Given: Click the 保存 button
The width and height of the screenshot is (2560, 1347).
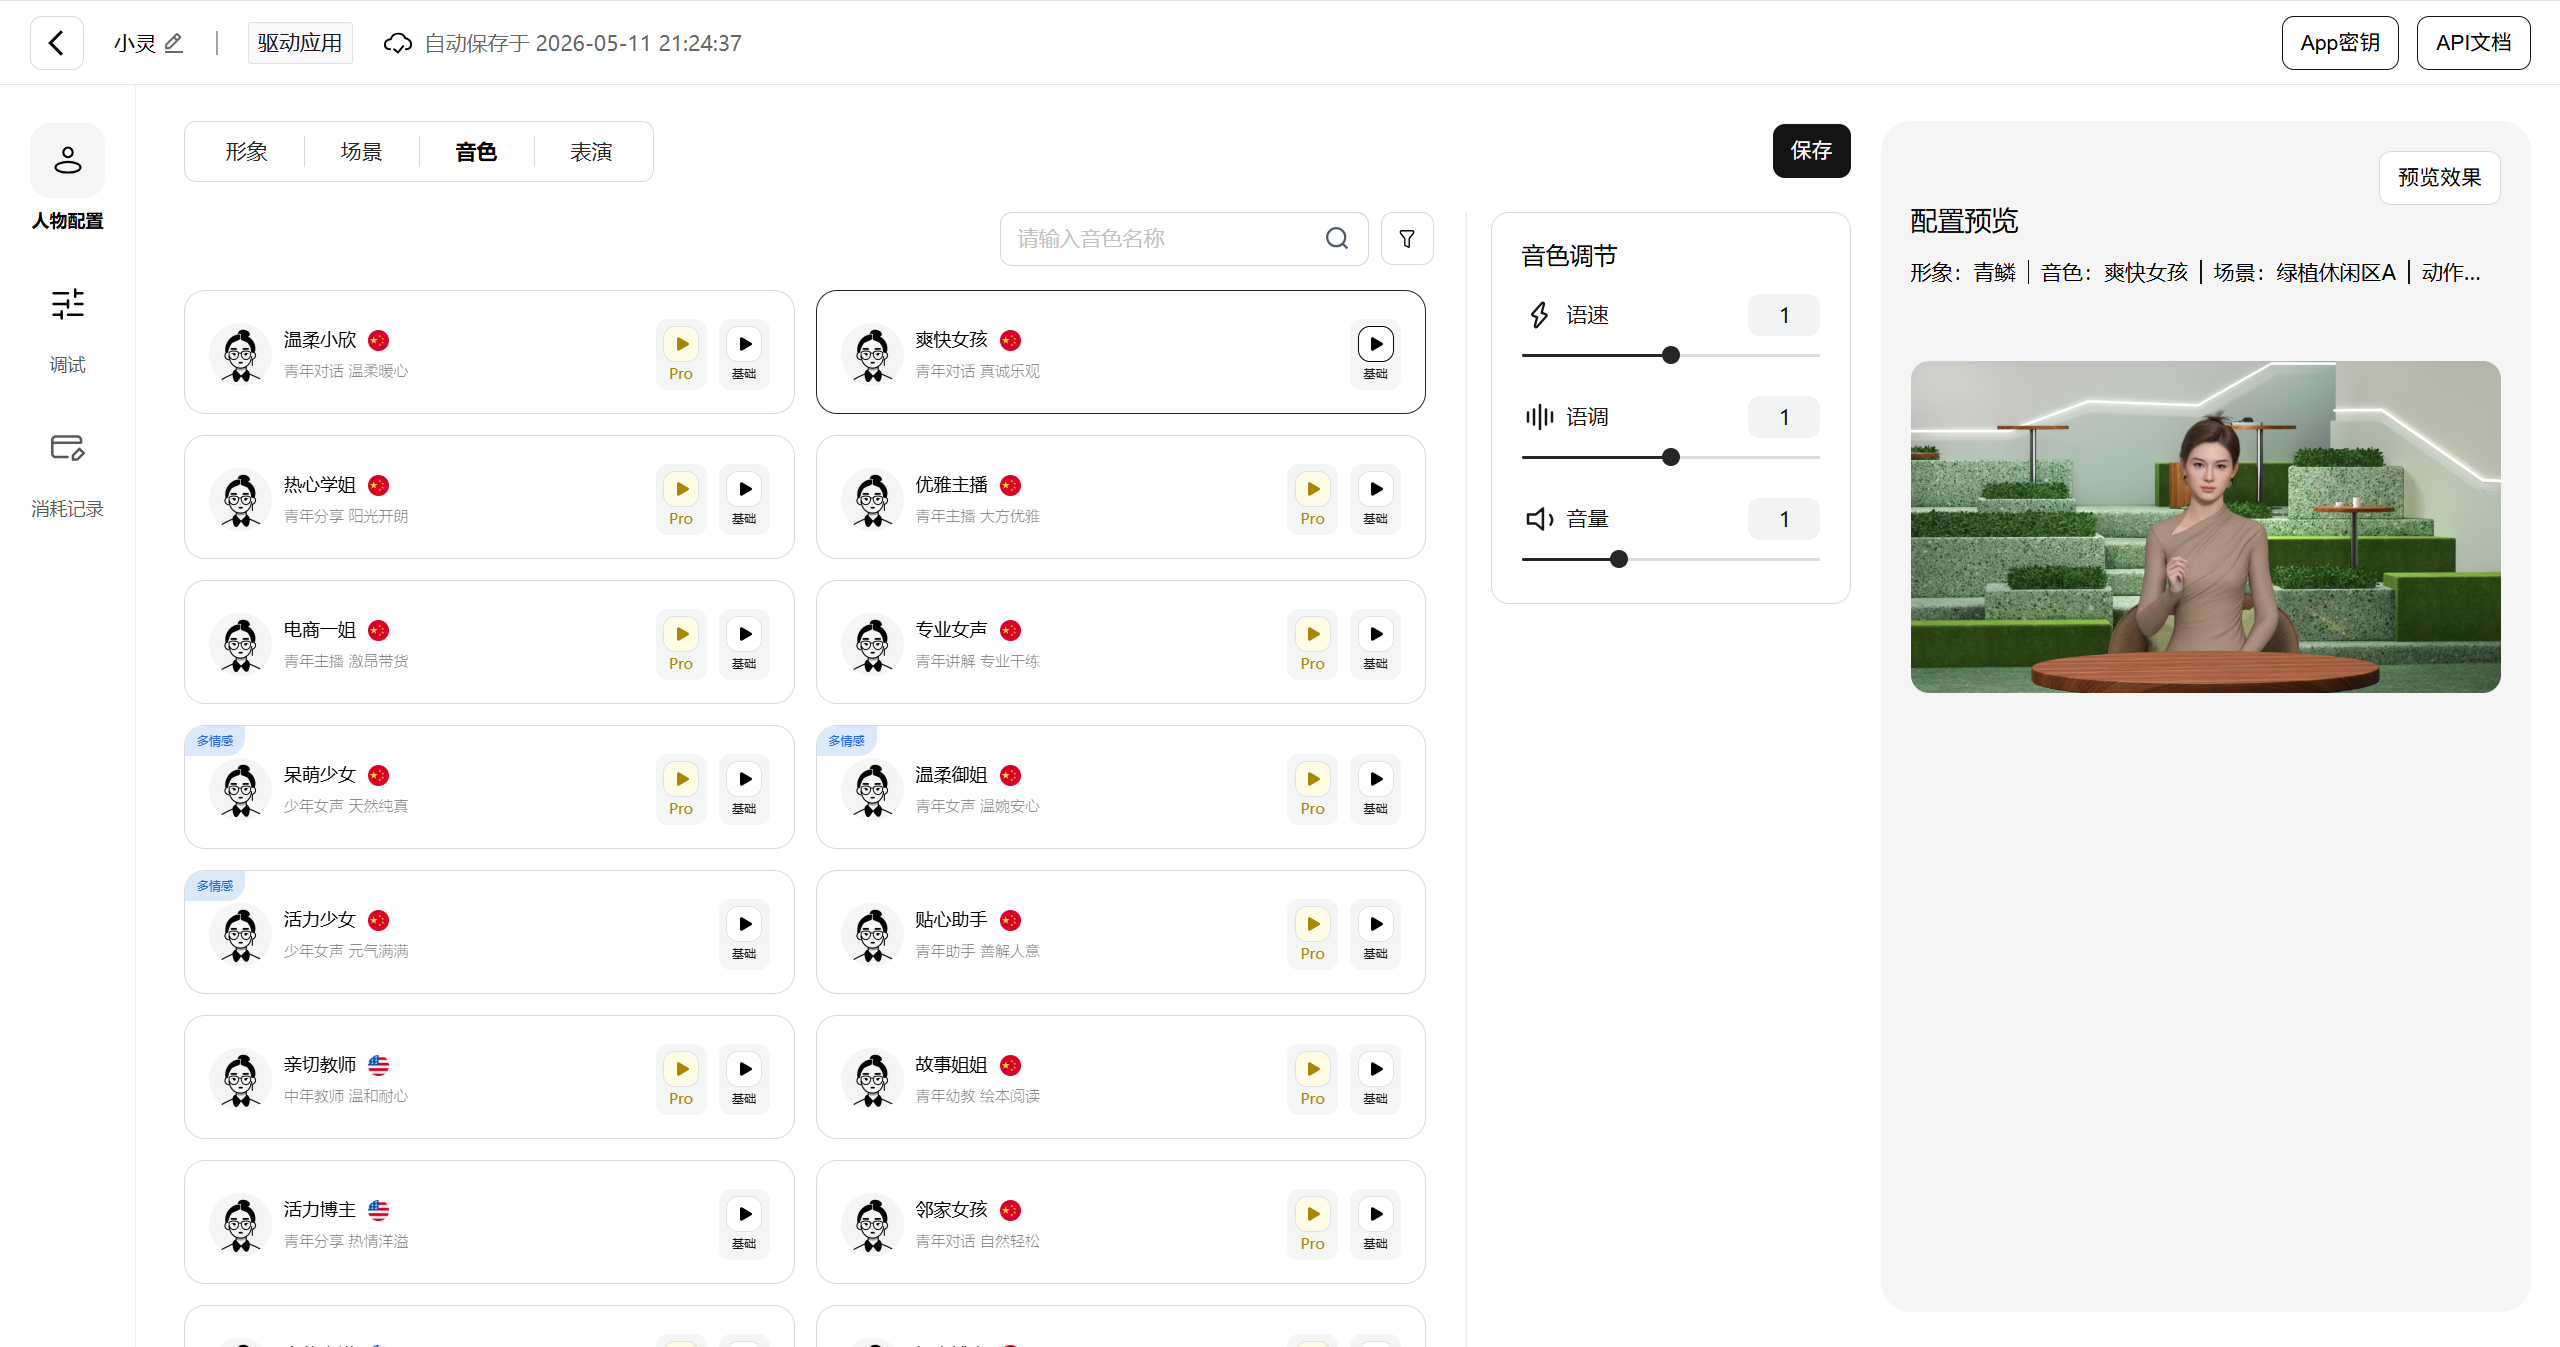Looking at the screenshot, I should 1811,151.
